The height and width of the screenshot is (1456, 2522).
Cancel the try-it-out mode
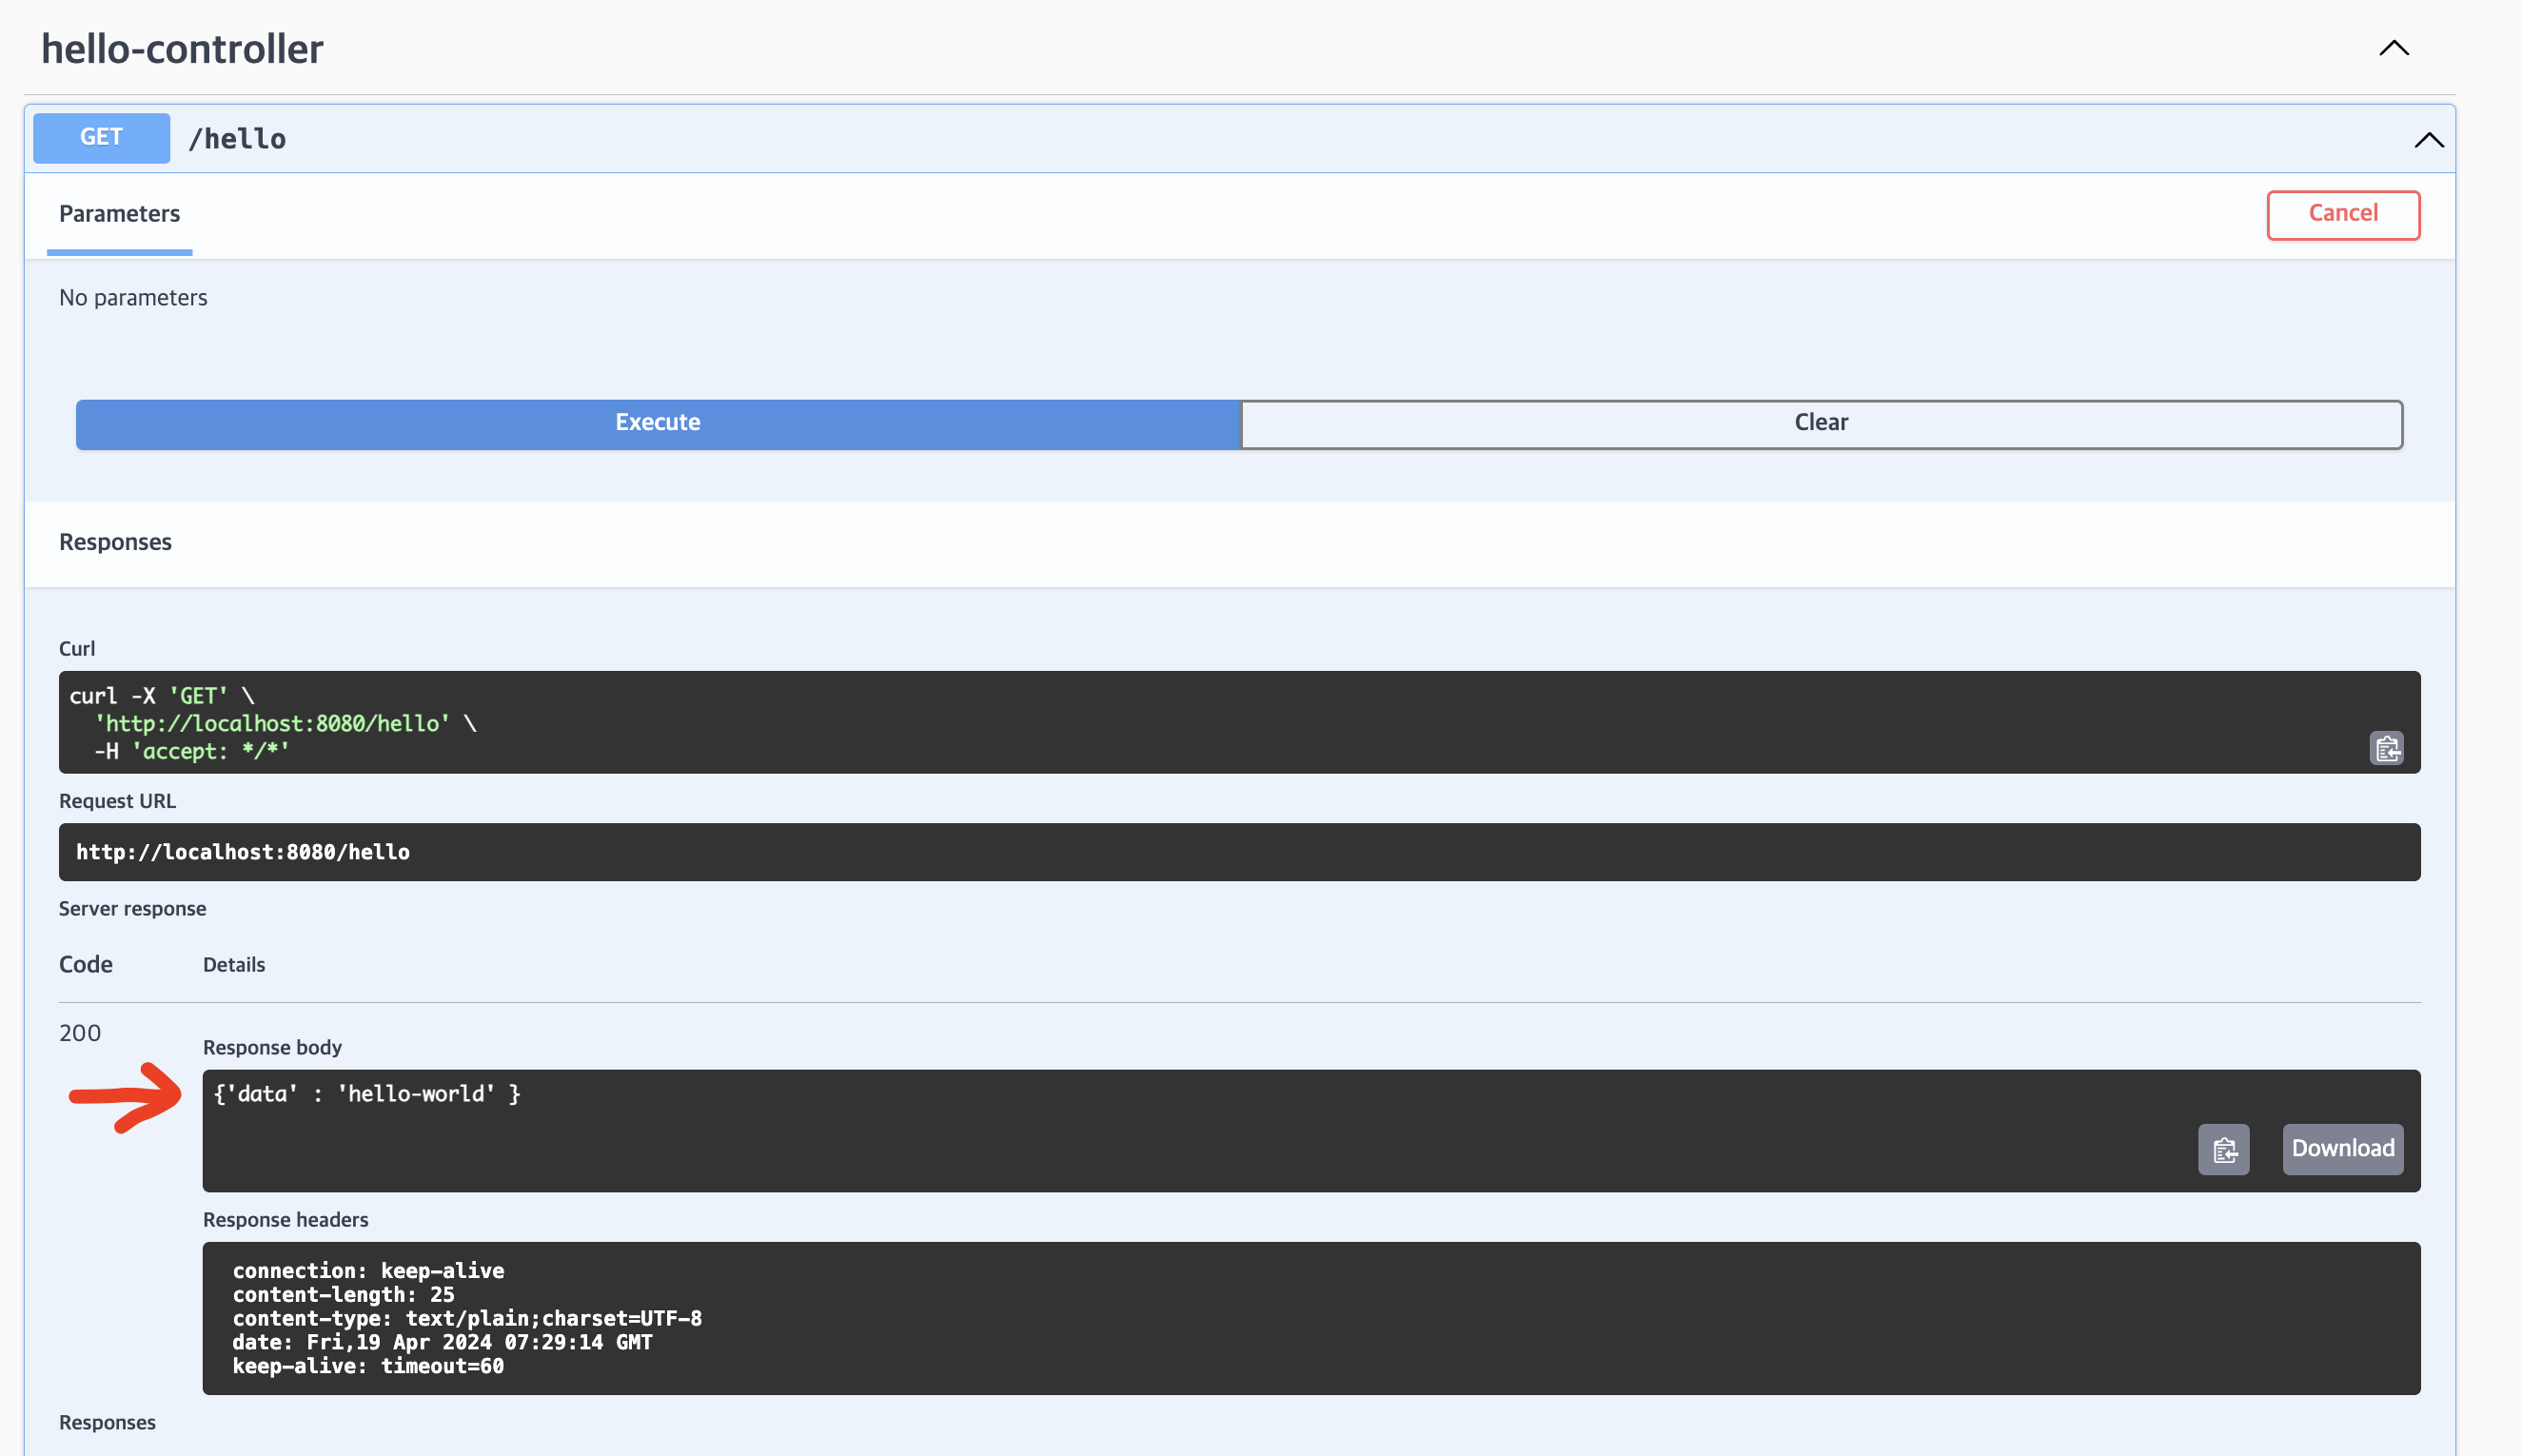(2341, 214)
